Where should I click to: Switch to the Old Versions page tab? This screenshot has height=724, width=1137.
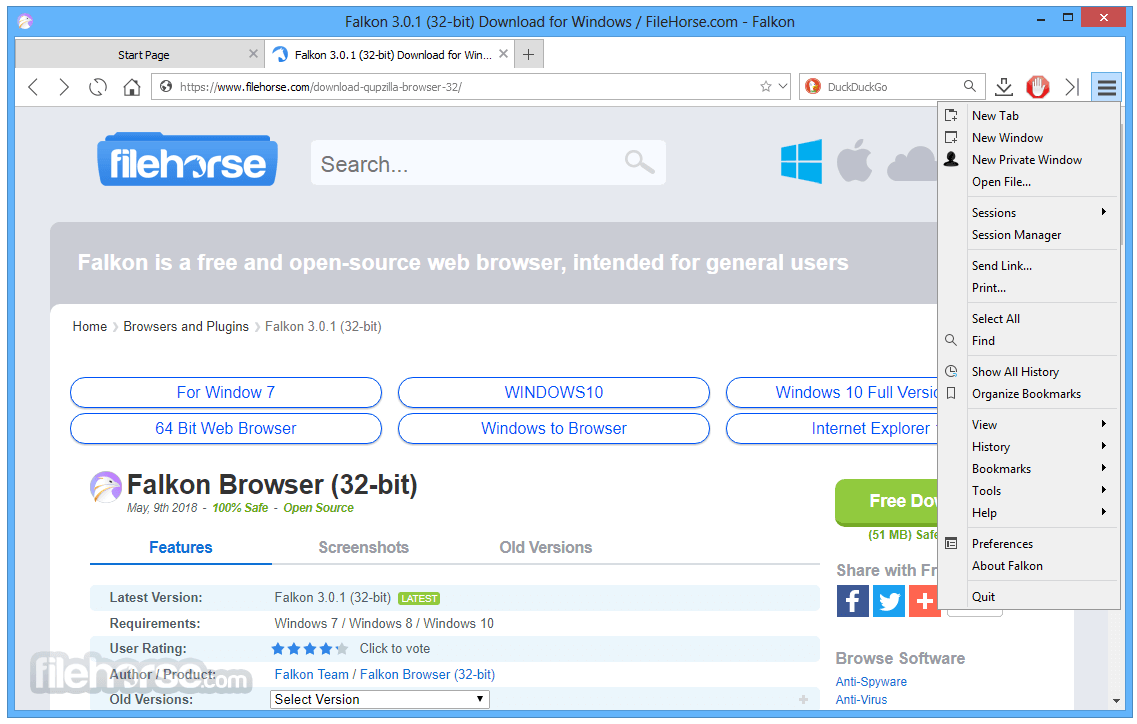(545, 548)
